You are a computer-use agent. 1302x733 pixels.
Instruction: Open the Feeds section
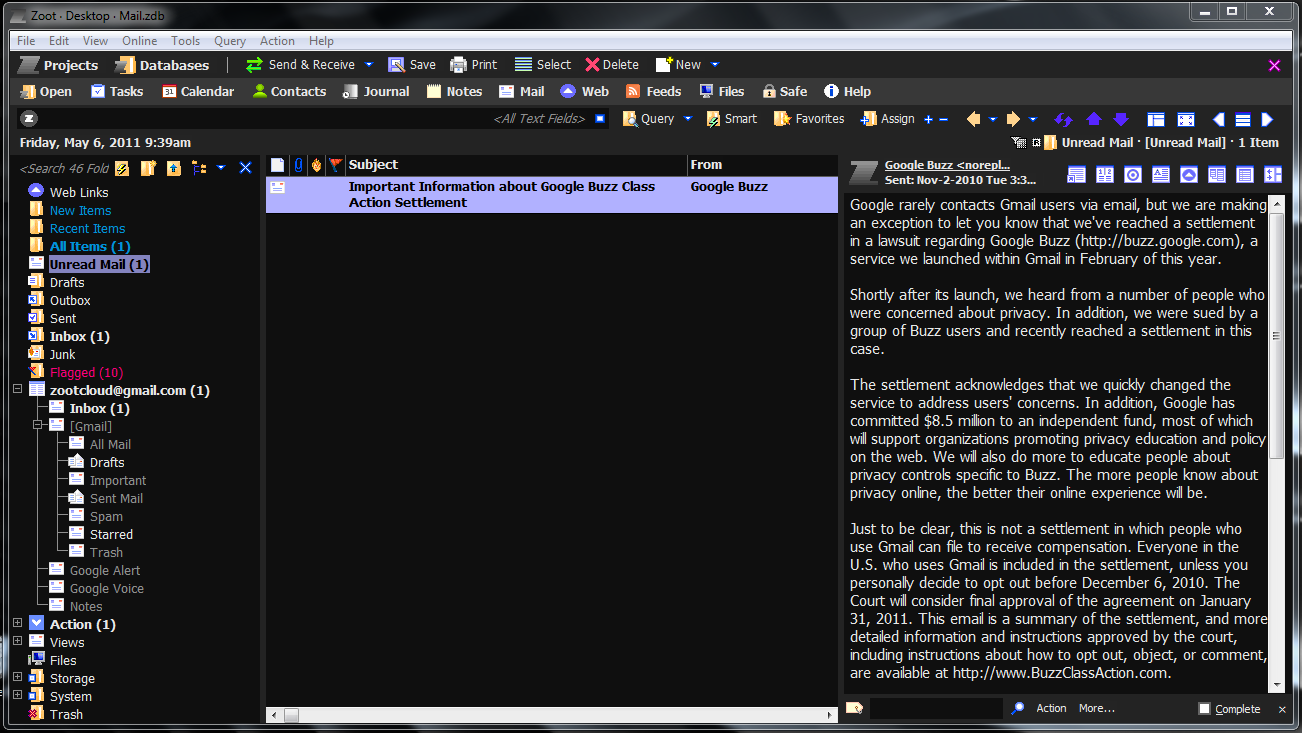coord(653,91)
